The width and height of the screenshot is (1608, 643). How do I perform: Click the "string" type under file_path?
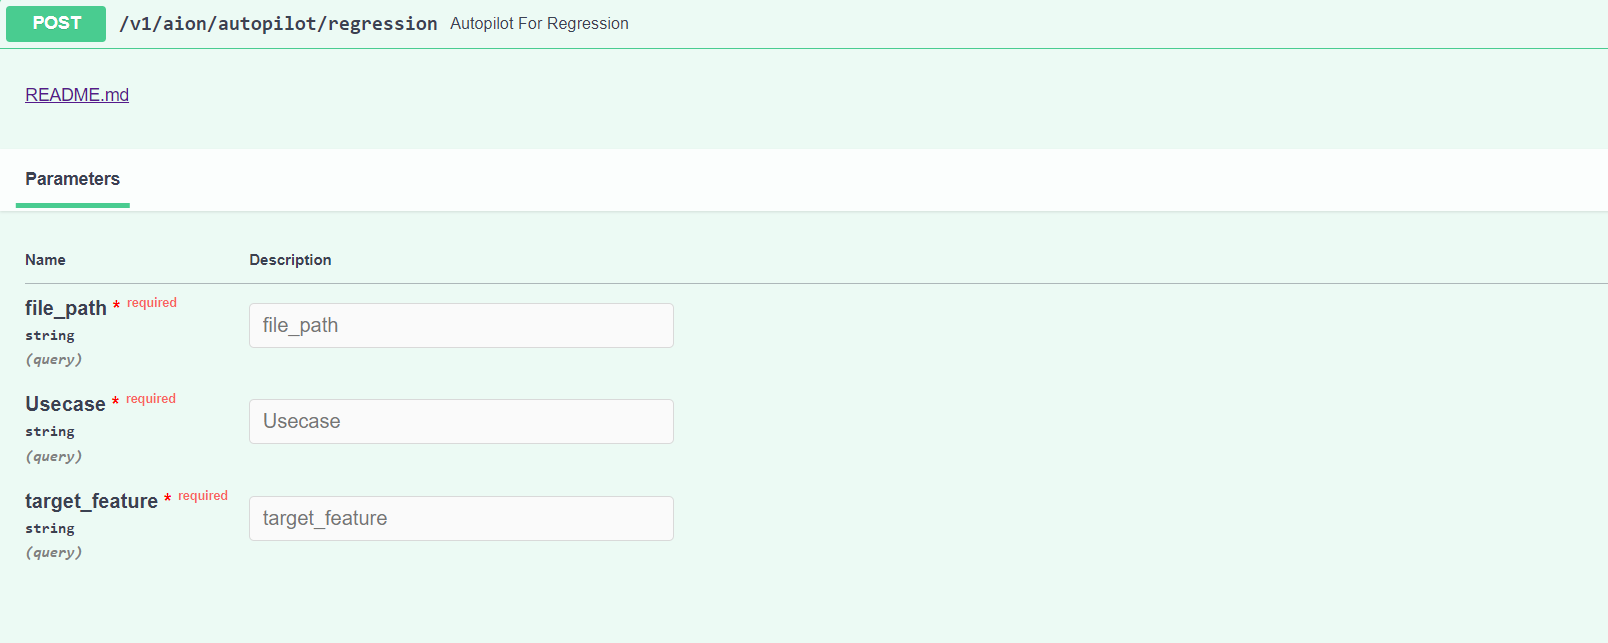[x=50, y=336]
